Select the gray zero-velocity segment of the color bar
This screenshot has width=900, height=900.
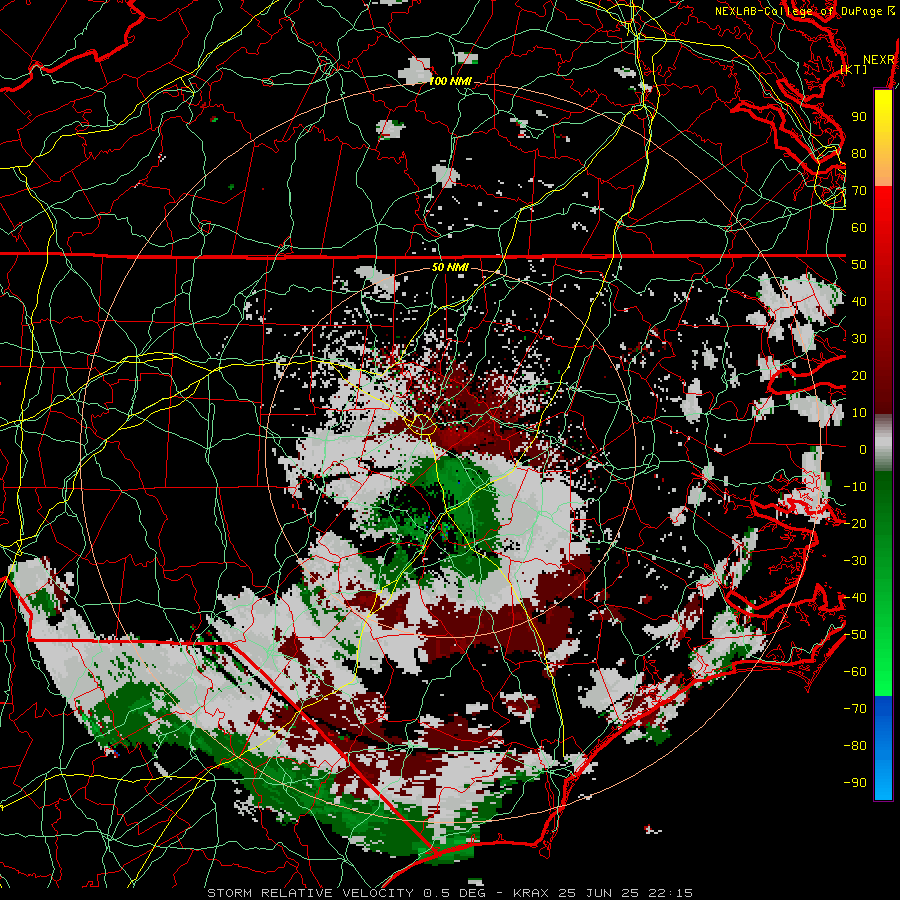[x=883, y=443]
